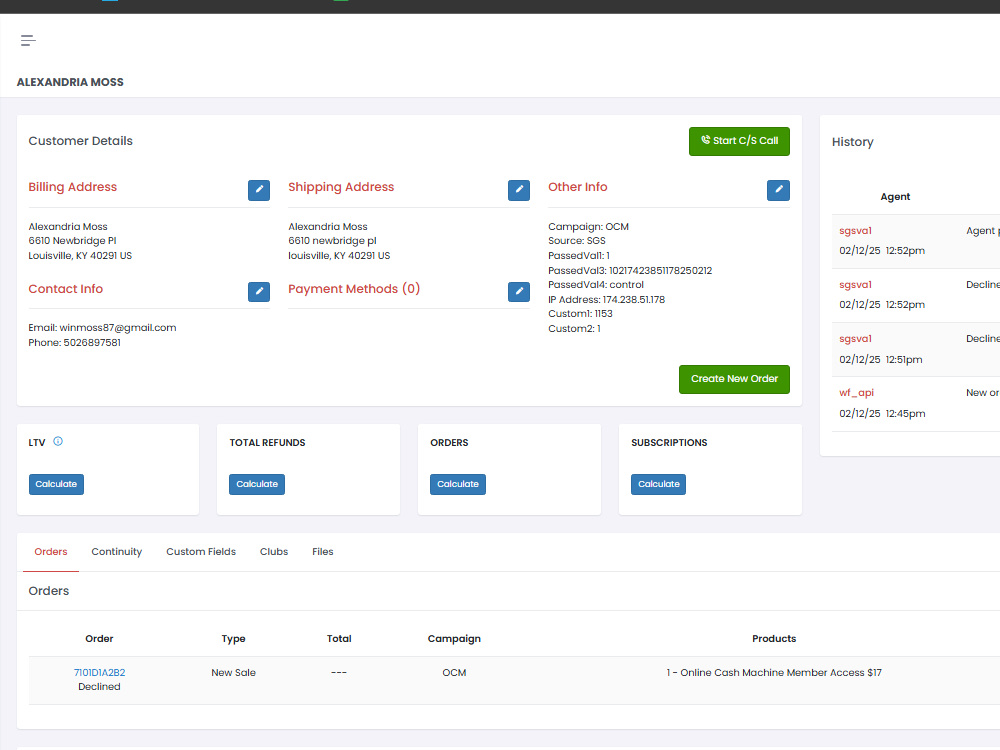The image size is (1000, 750).
Task: Click the Campaign column header
Action: point(454,639)
